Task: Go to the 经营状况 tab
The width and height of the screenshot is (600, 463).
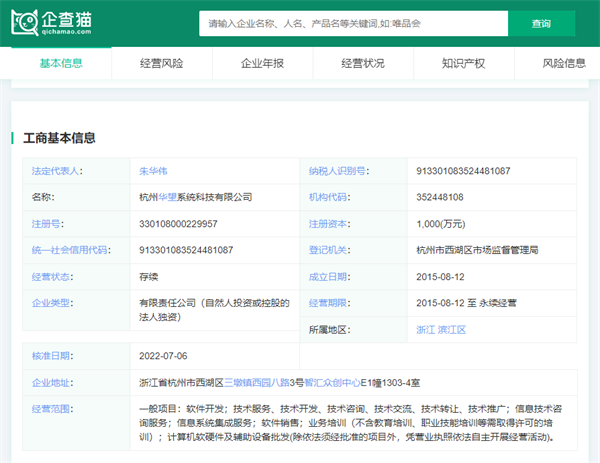Action: click(x=362, y=63)
